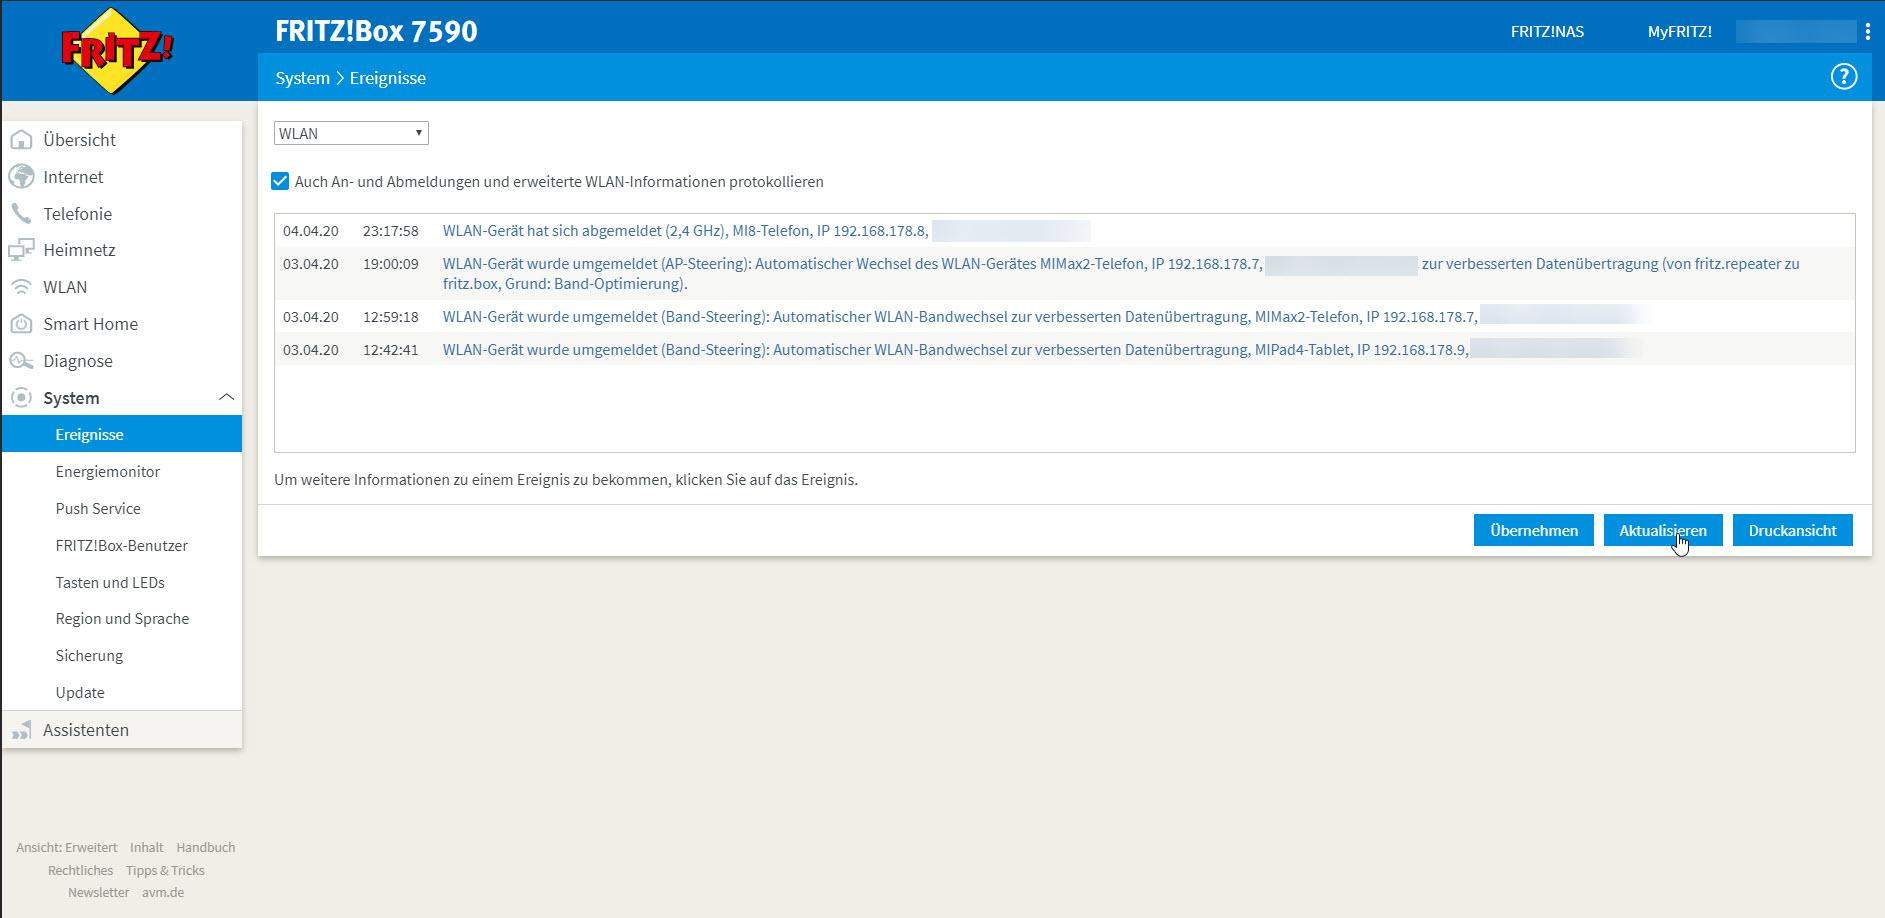Click the Übernehmen button
The width and height of the screenshot is (1885, 918).
pyautogui.click(x=1533, y=530)
